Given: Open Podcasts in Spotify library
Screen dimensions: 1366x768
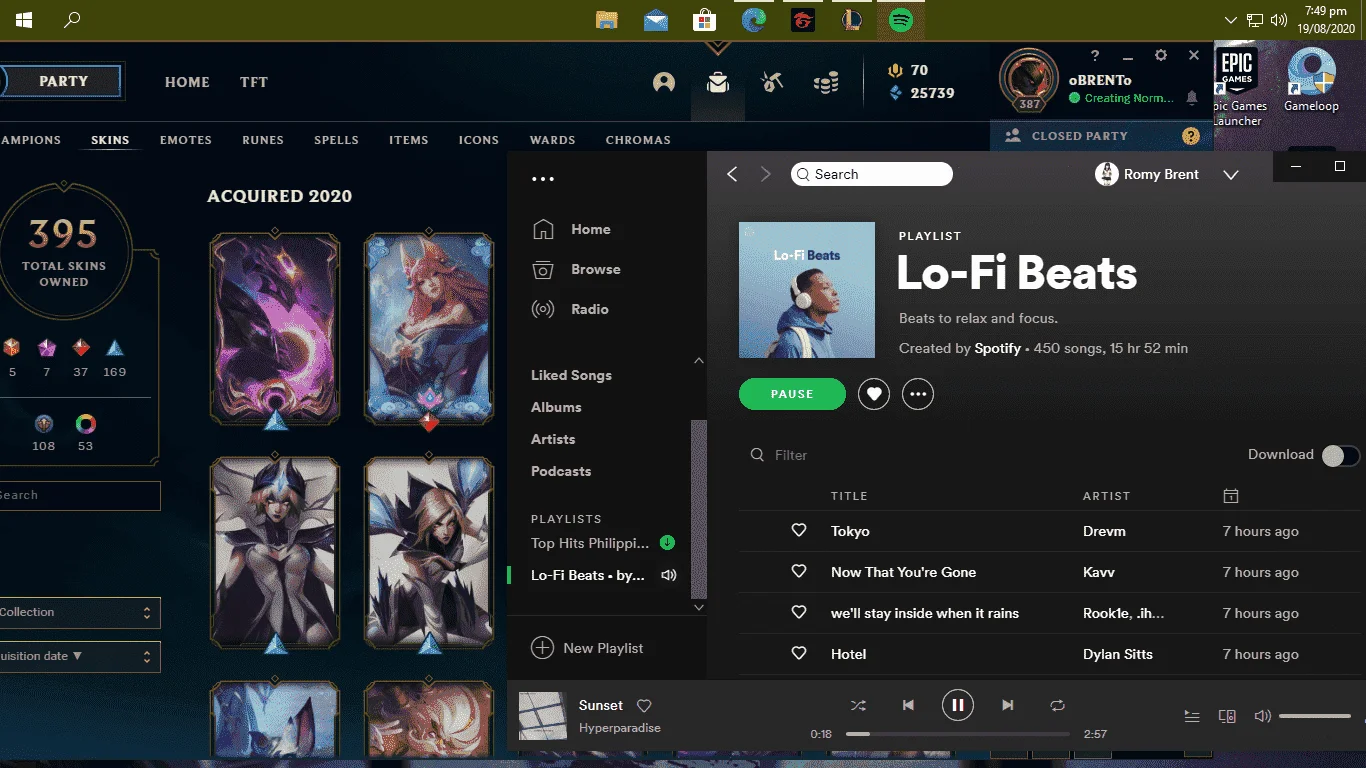Looking at the screenshot, I should tap(561, 471).
